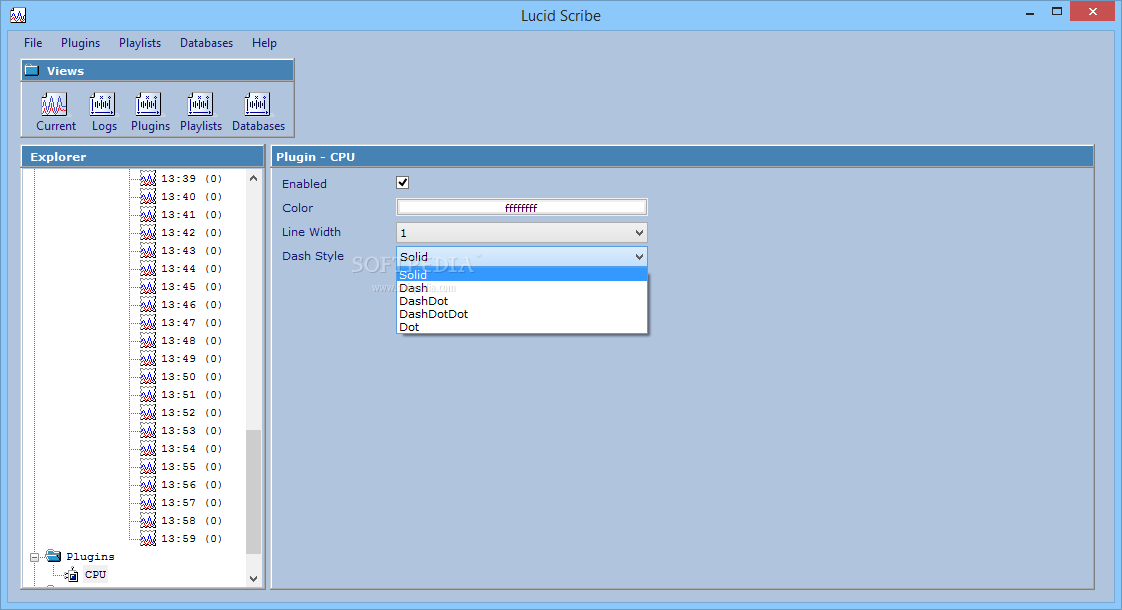Maximize the Lucid Scribe window
The image size is (1122, 610).
(x=1057, y=11)
